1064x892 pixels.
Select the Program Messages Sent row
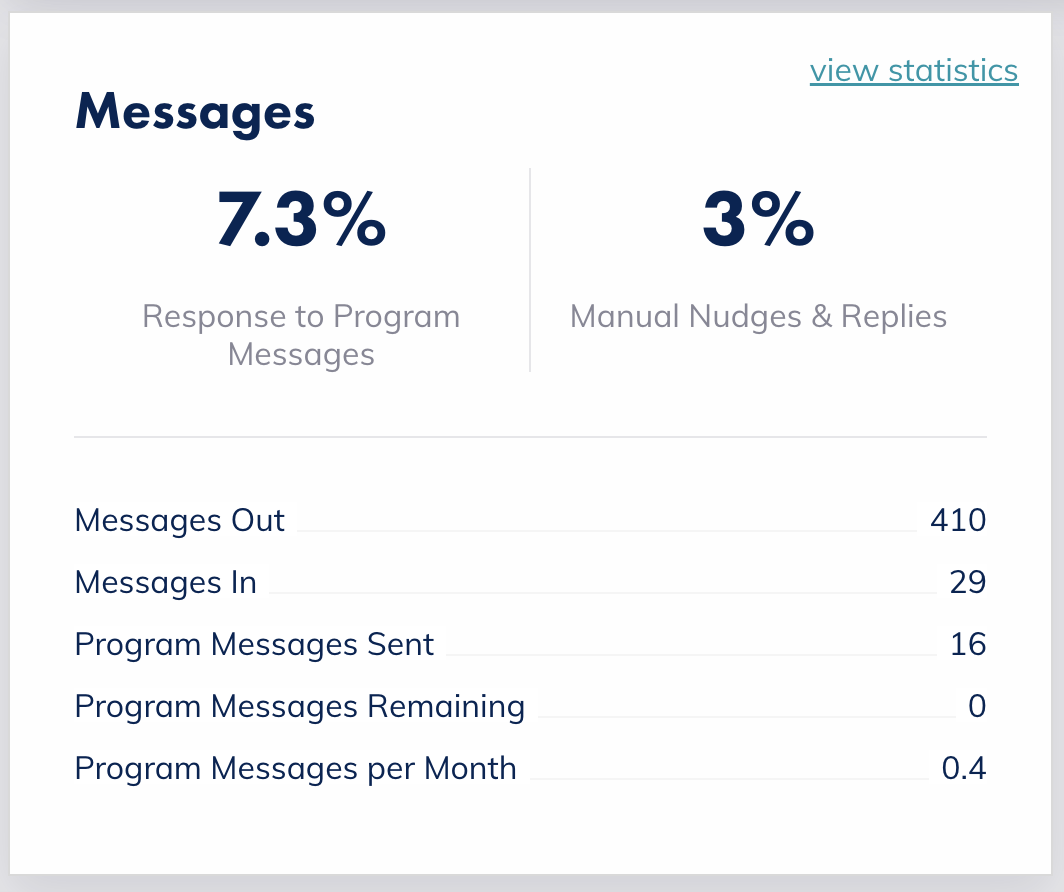254,645
